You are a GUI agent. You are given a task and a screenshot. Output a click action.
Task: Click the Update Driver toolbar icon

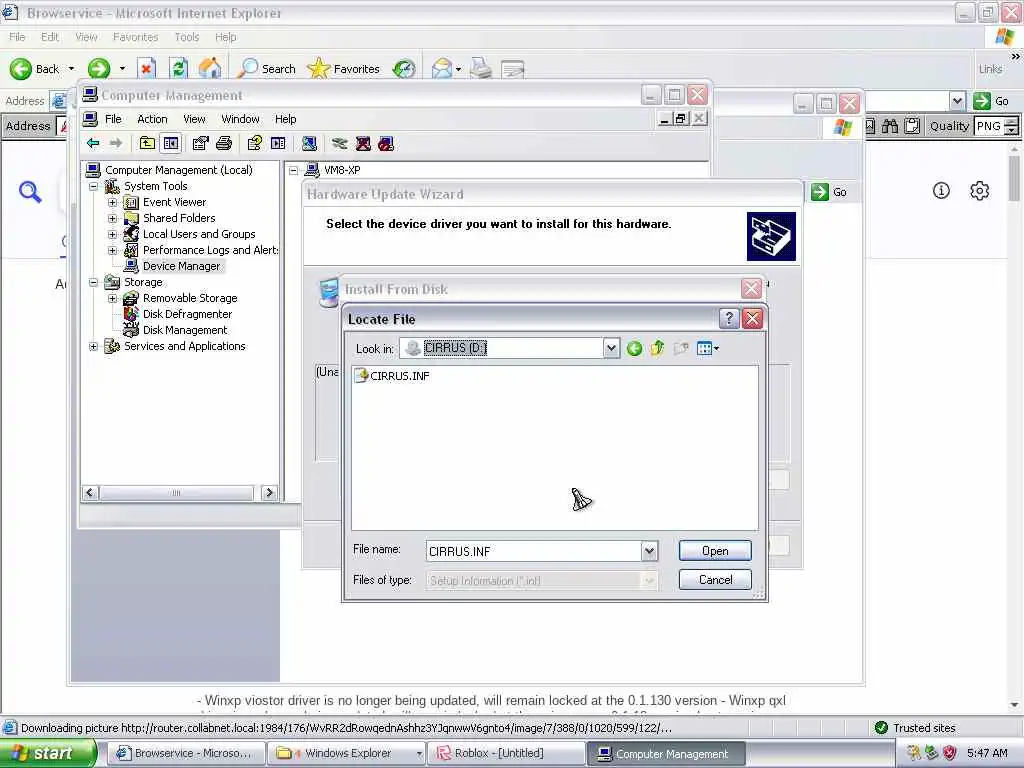coord(340,144)
